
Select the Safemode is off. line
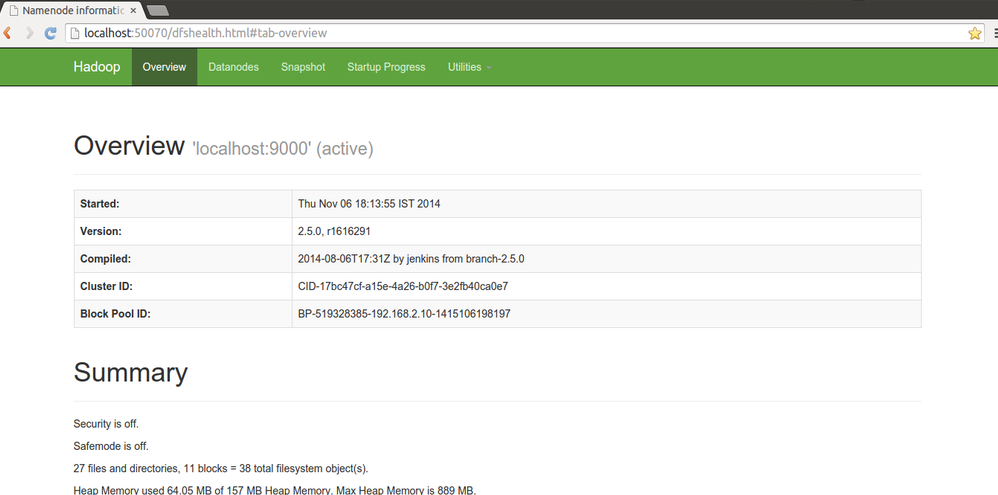coord(111,446)
